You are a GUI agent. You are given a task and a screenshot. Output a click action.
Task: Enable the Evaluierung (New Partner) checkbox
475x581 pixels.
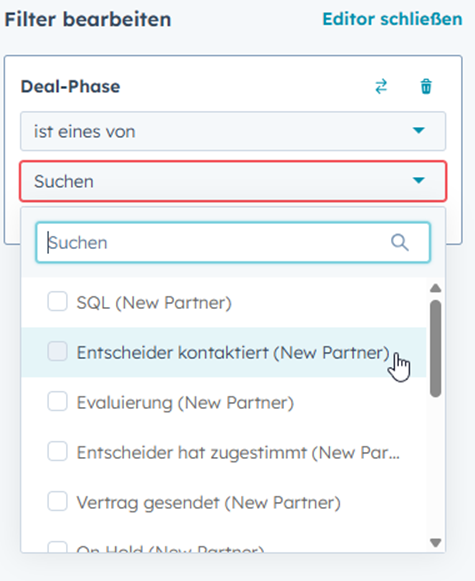pos(57,401)
